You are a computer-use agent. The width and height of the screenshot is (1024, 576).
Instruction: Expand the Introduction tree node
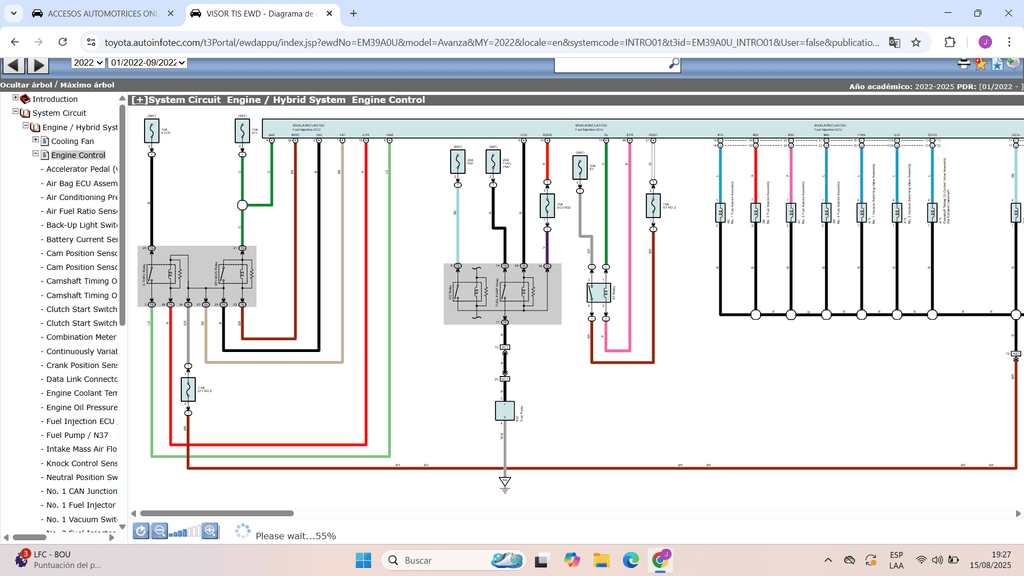point(16,99)
